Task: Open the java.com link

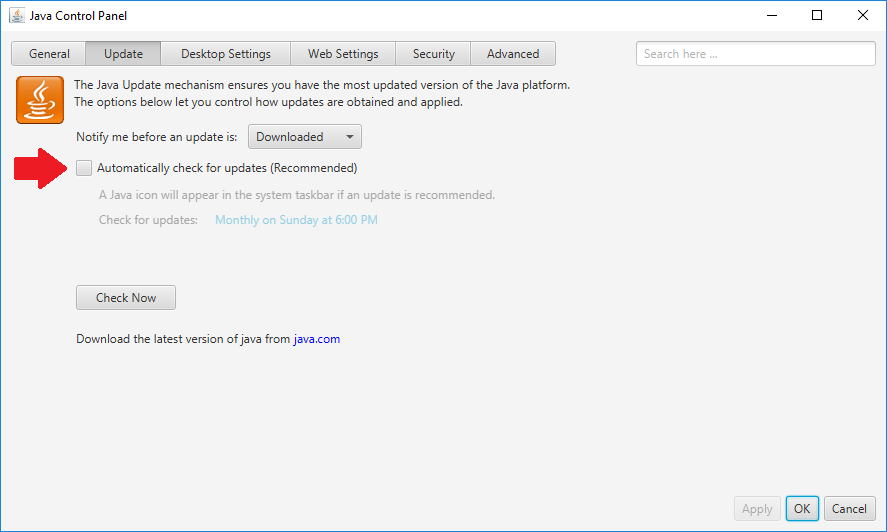Action: 317,339
